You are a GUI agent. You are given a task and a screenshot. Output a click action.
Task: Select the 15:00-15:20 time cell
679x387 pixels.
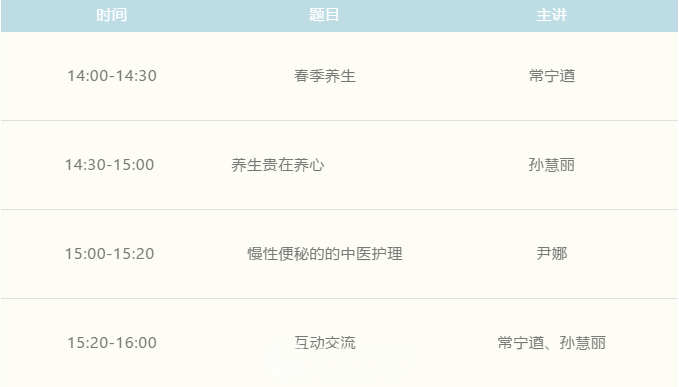110,254
